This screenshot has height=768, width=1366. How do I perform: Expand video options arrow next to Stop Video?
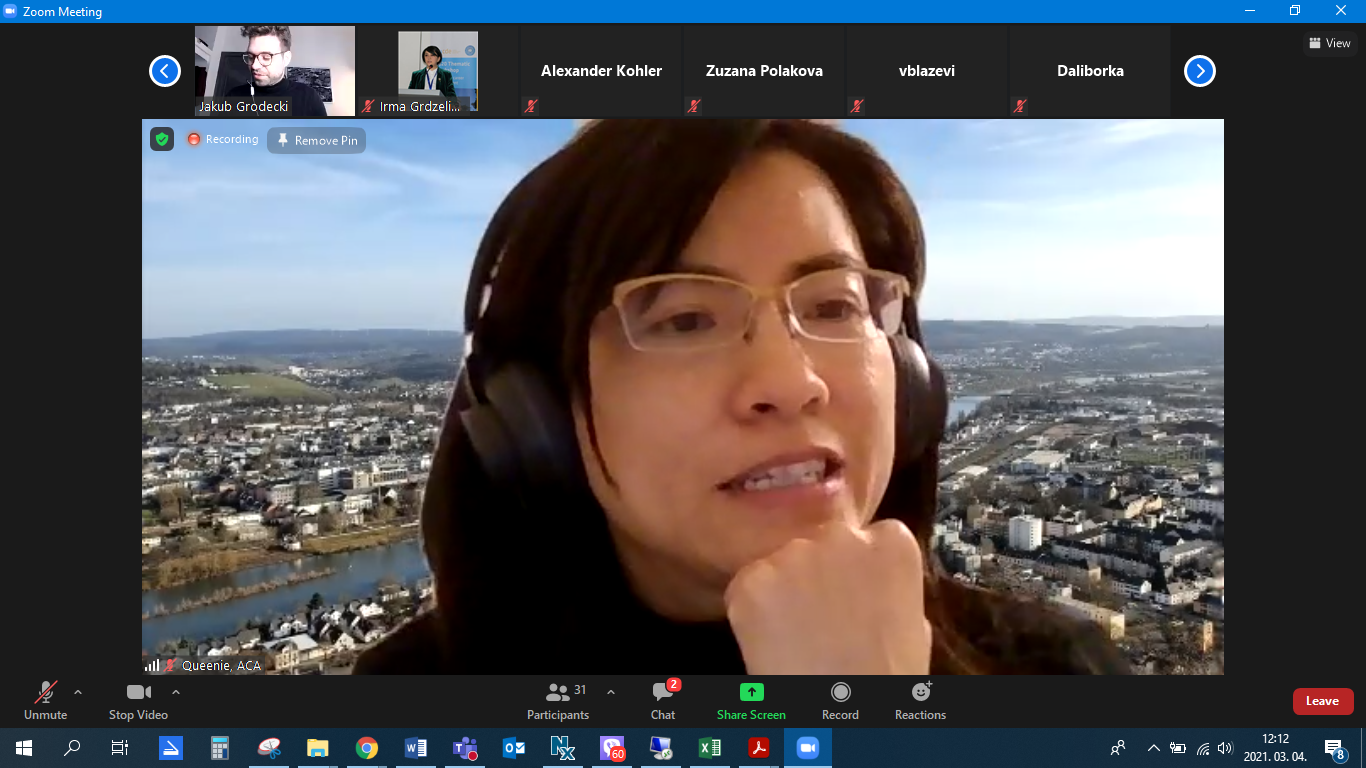(176, 692)
